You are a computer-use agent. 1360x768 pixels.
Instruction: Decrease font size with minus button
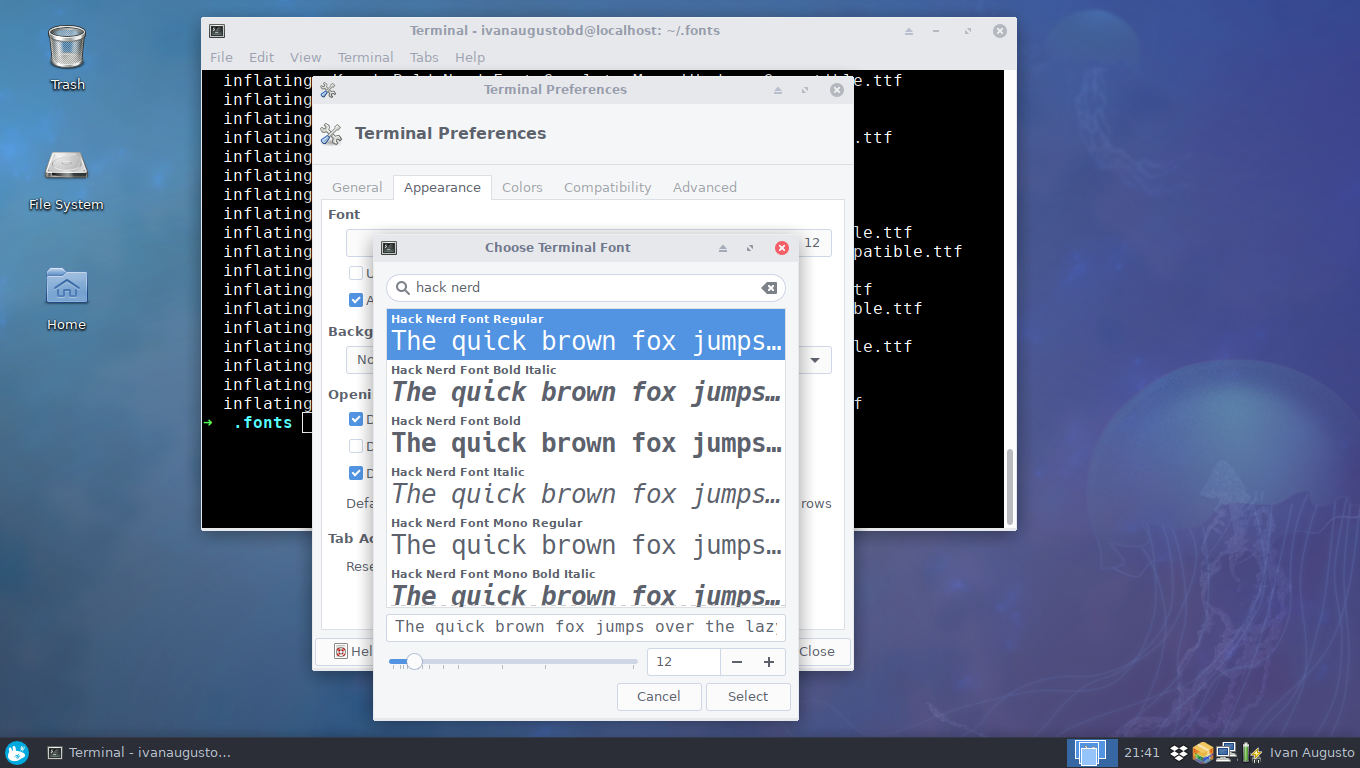point(737,662)
